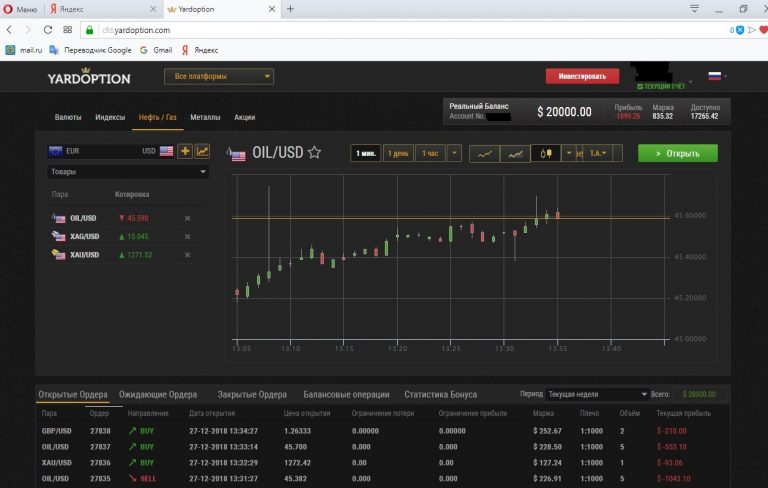The height and width of the screenshot is (488, 768).
Task: Select the 1 день timeframe
Action: pos(398,153)
